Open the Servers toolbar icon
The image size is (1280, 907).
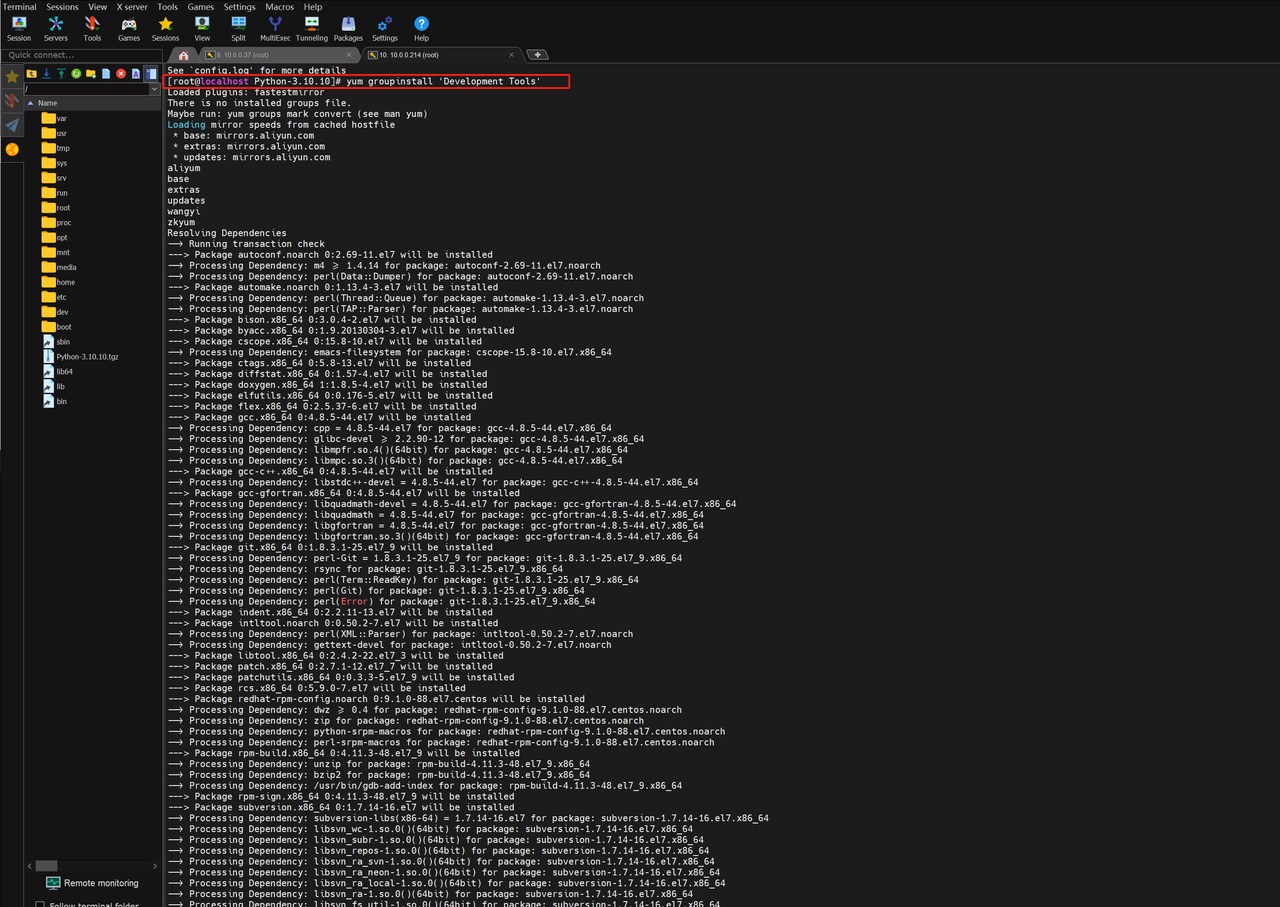(x=56, y=27)
